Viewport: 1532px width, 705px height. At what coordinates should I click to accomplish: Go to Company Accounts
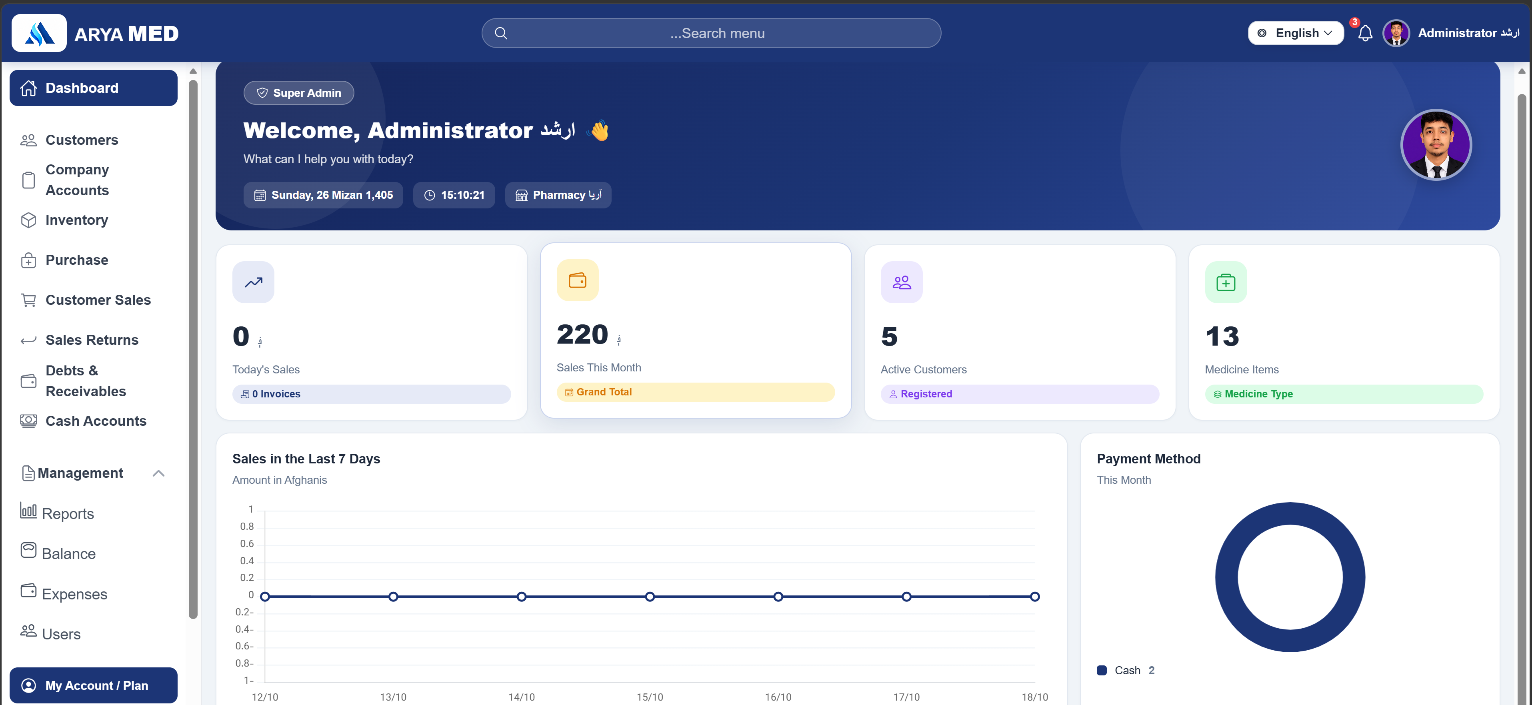pos(94,180)
